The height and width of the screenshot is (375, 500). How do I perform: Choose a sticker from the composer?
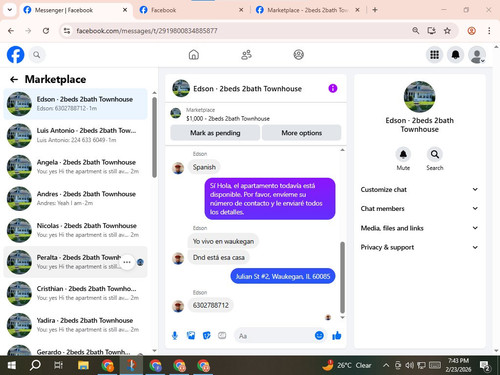[207, 335]
